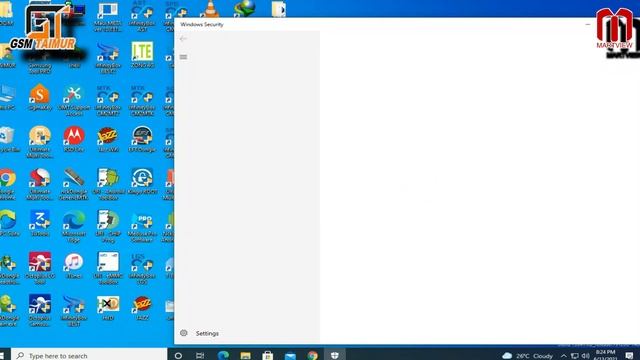
Task: Open Settings in Windows Security sidebar
Action: [199, 333]
